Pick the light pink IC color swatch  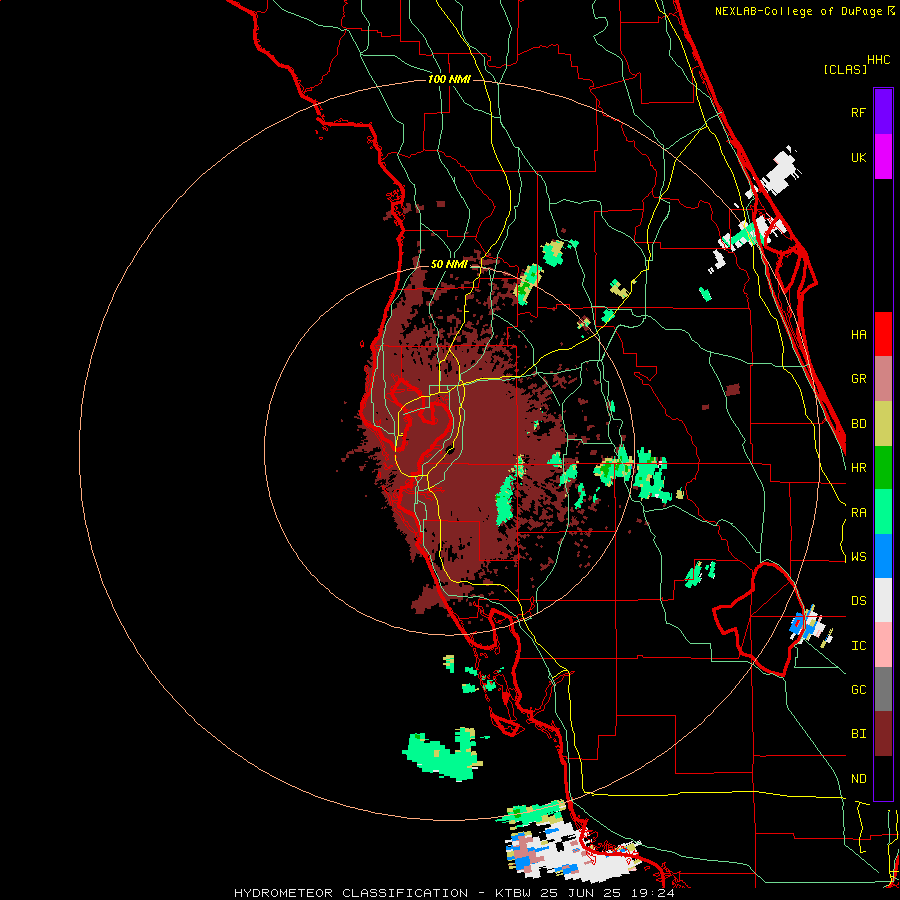[x=883, y=645]
